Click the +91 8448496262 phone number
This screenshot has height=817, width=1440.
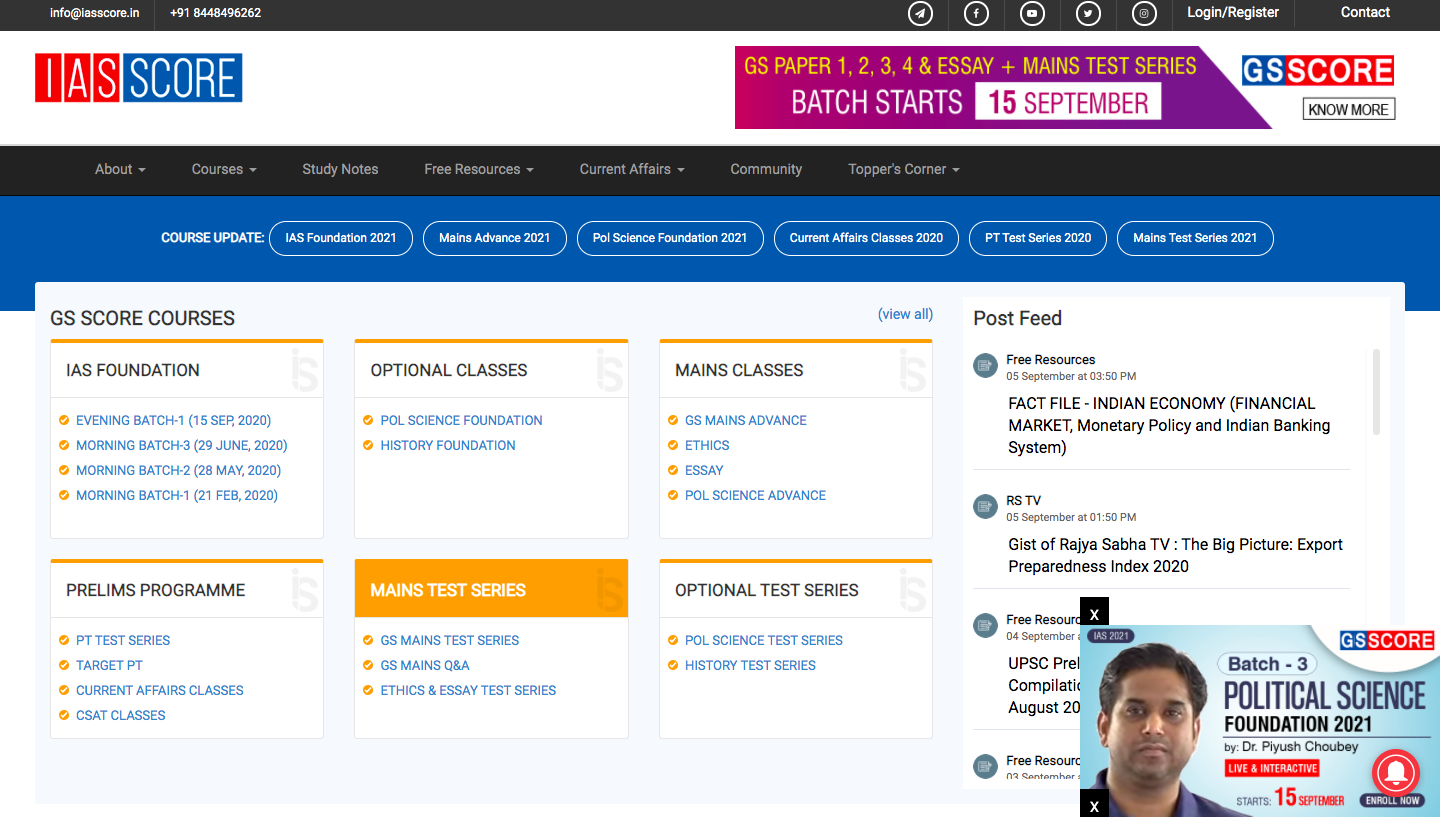(x=215, y=13)
